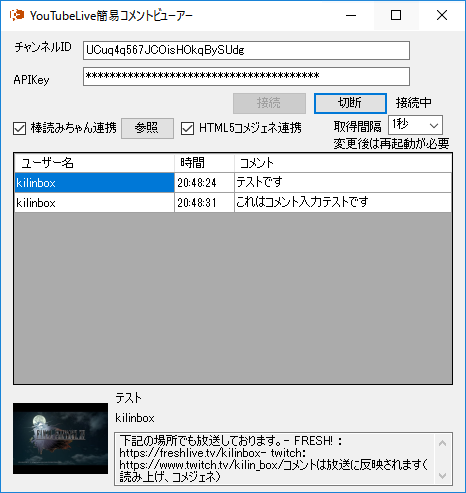Viewport: 466px width, 493px height.
Task: Click the 接続中 status label
Action: pos(414,103)
